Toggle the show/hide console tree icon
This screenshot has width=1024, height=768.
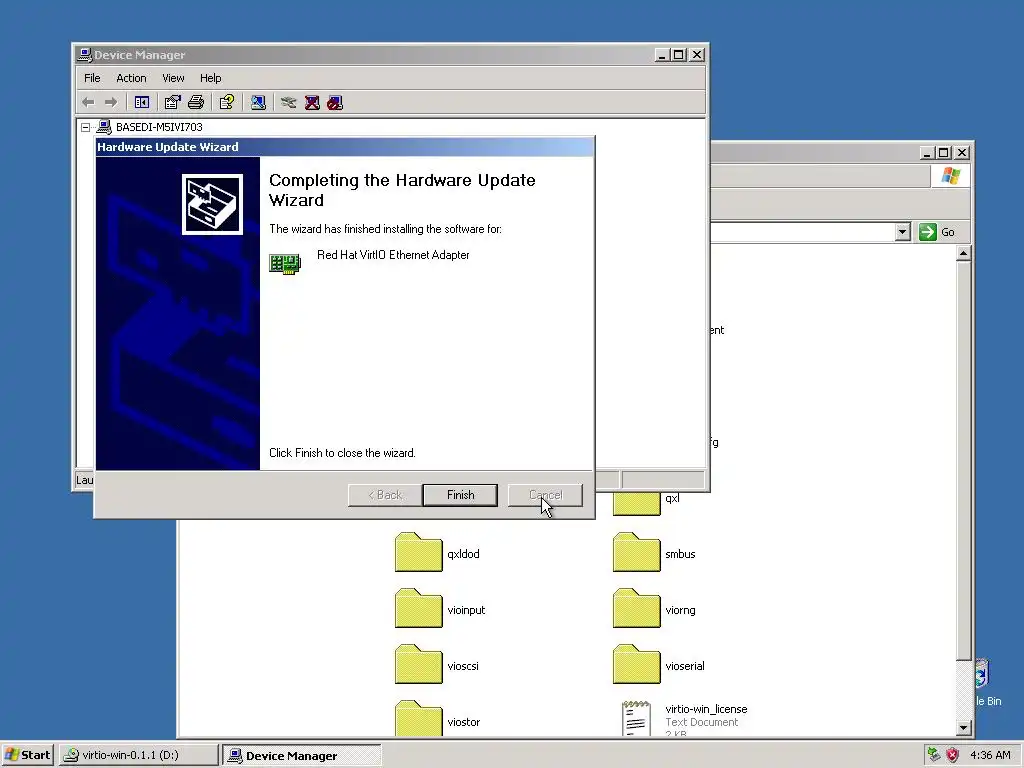pyautogui.click(x=142, y=103)
